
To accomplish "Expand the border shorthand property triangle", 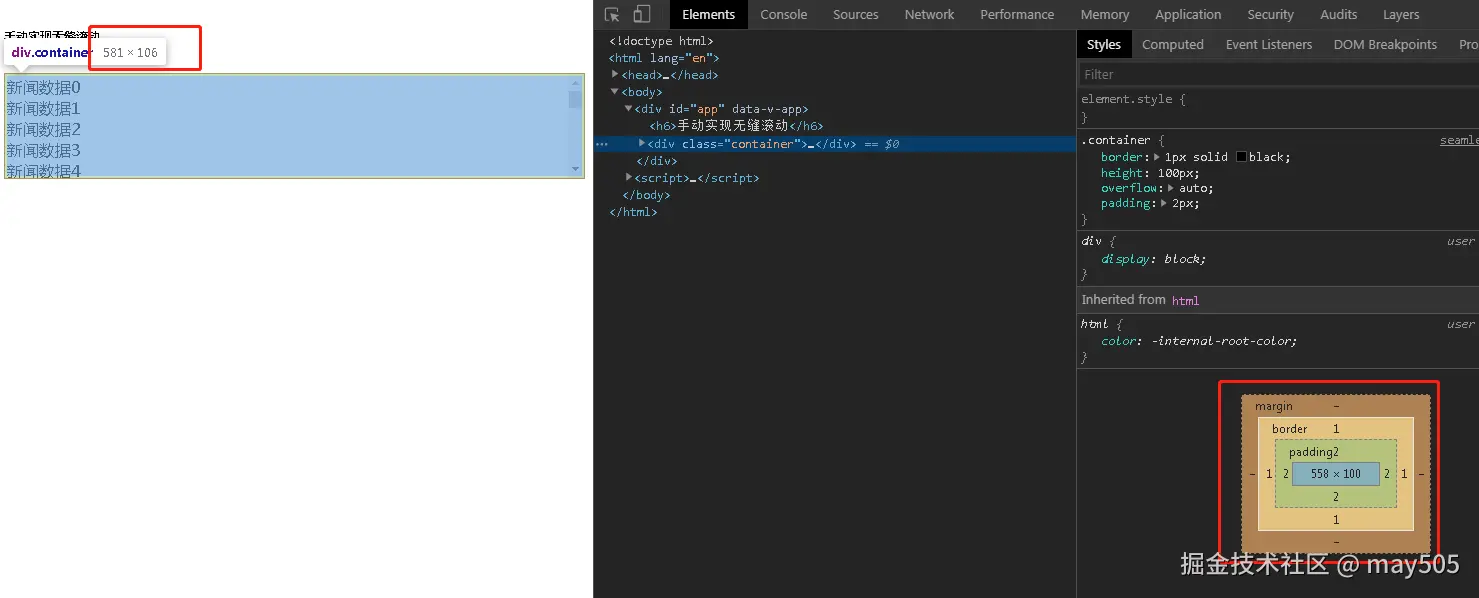I will (x=1157, y=157).
